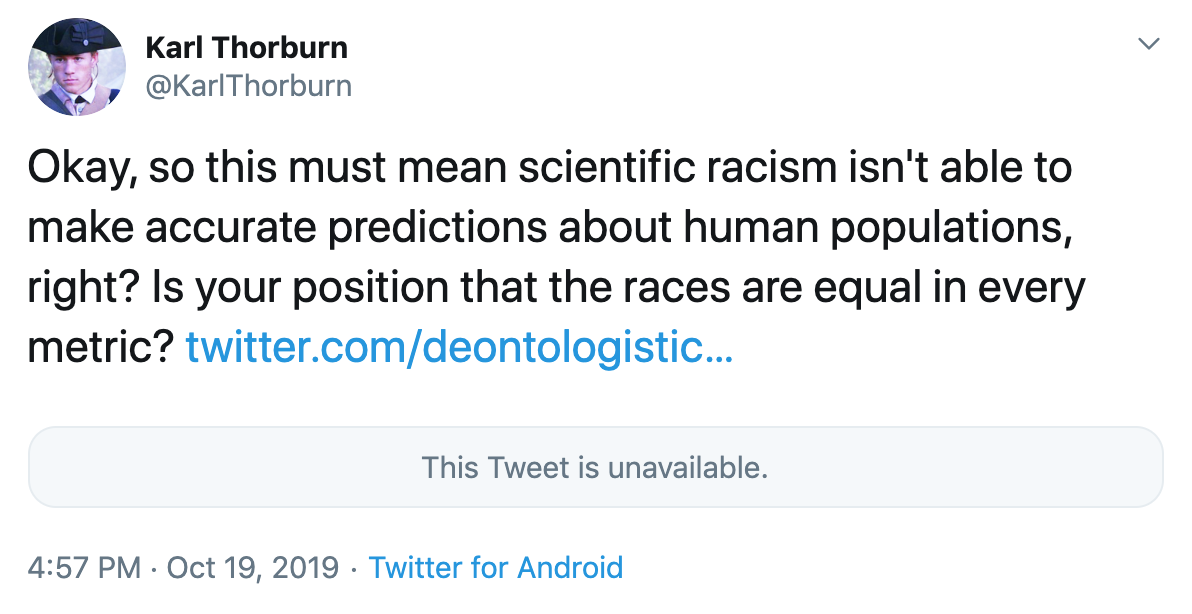Screen dimensions: 1192x614
Task: Click the profile image wearing the hat
Action: pos(78,66)
